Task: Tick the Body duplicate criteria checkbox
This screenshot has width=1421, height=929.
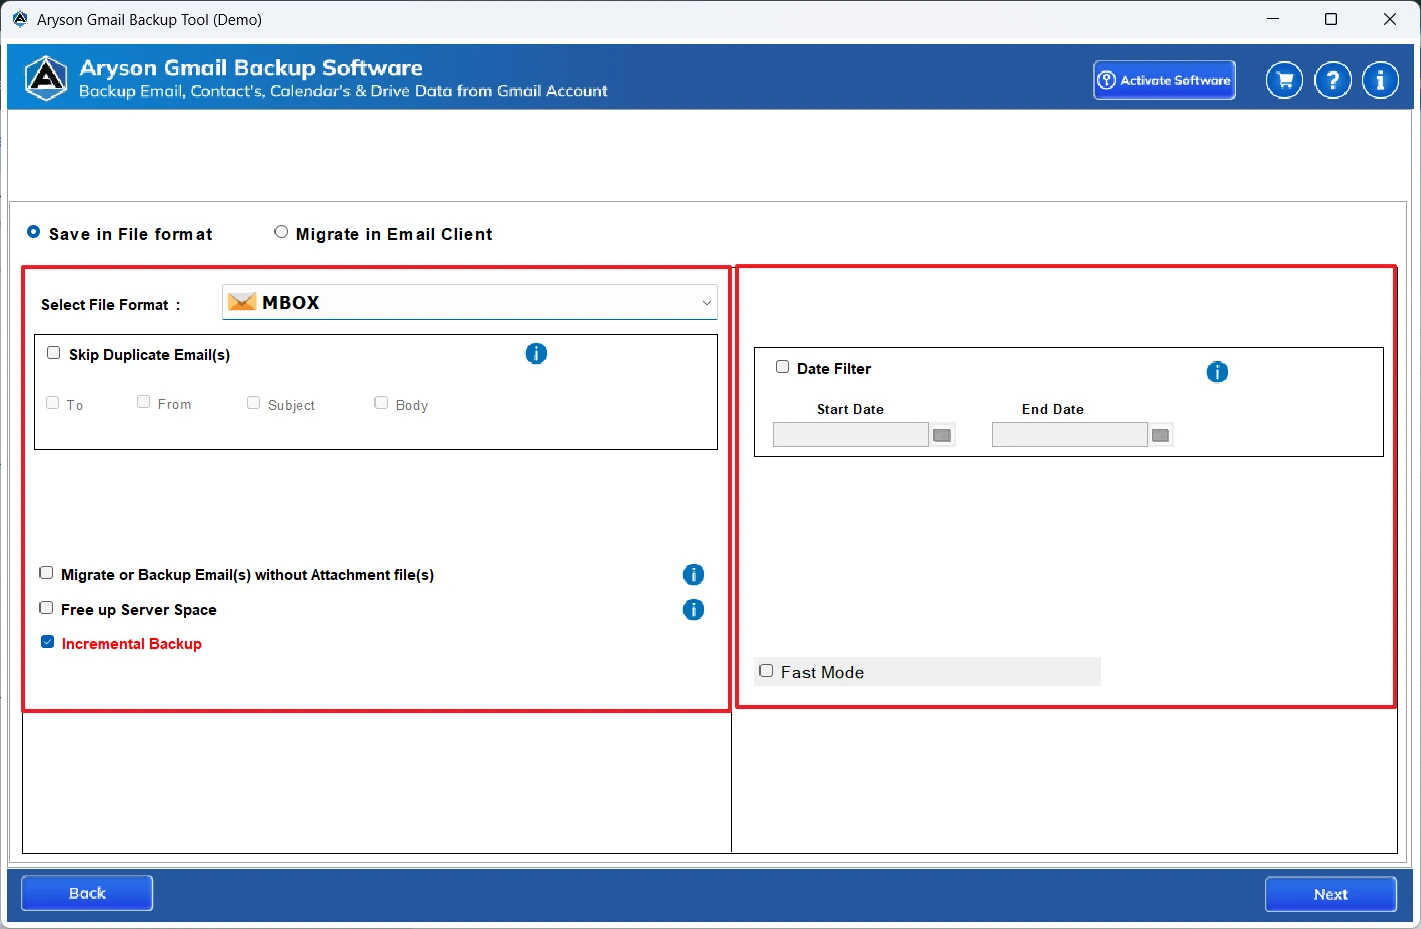Action: [x=381, y=403]
